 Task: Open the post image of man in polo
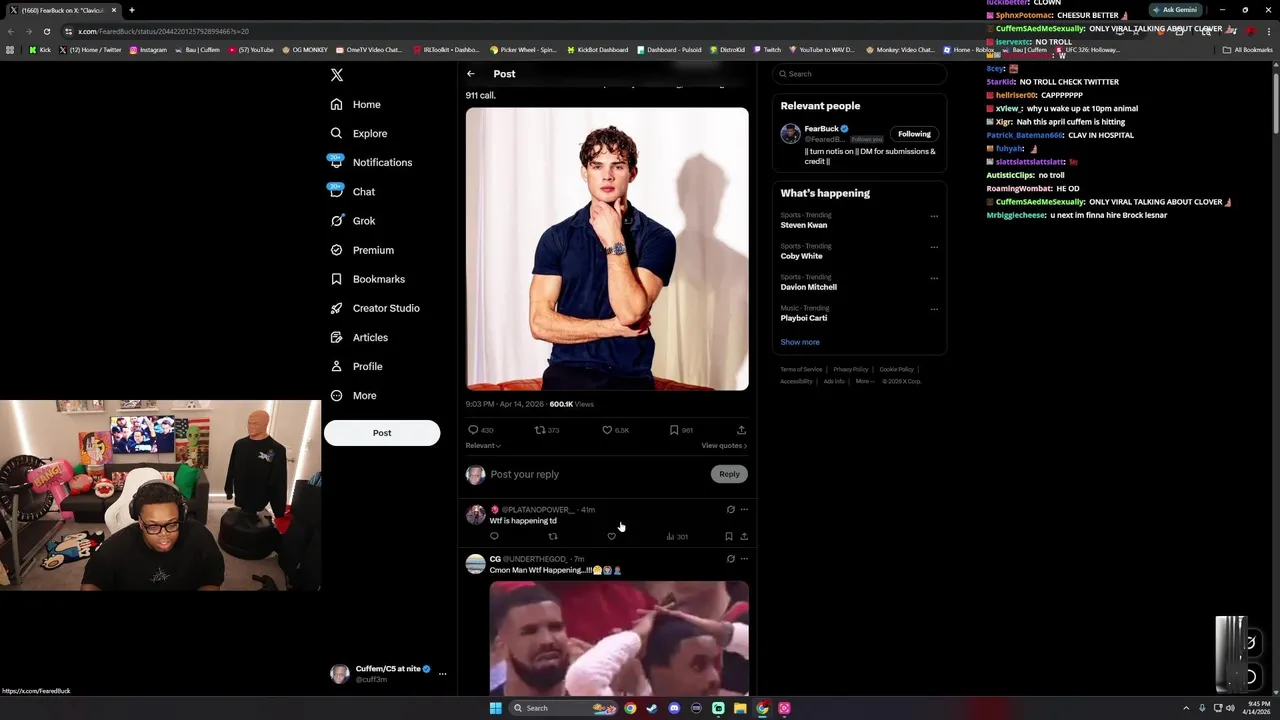click(607, 249)
